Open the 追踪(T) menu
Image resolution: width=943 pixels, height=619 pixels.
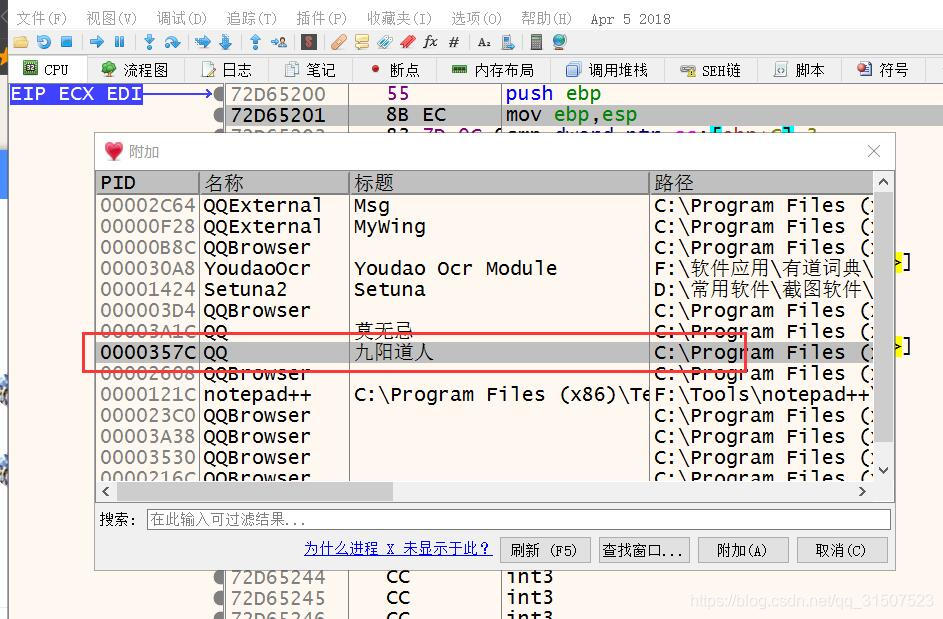click(251, 19)
